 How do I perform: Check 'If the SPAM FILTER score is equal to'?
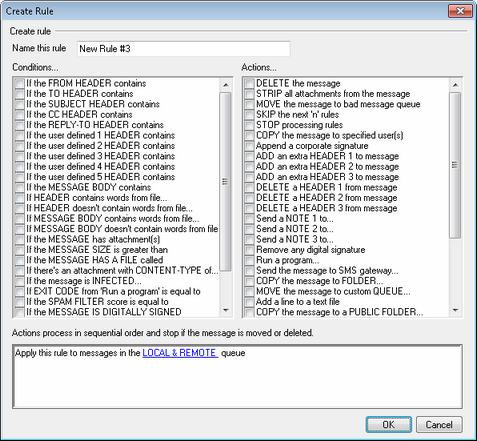(x=20, y=302)
